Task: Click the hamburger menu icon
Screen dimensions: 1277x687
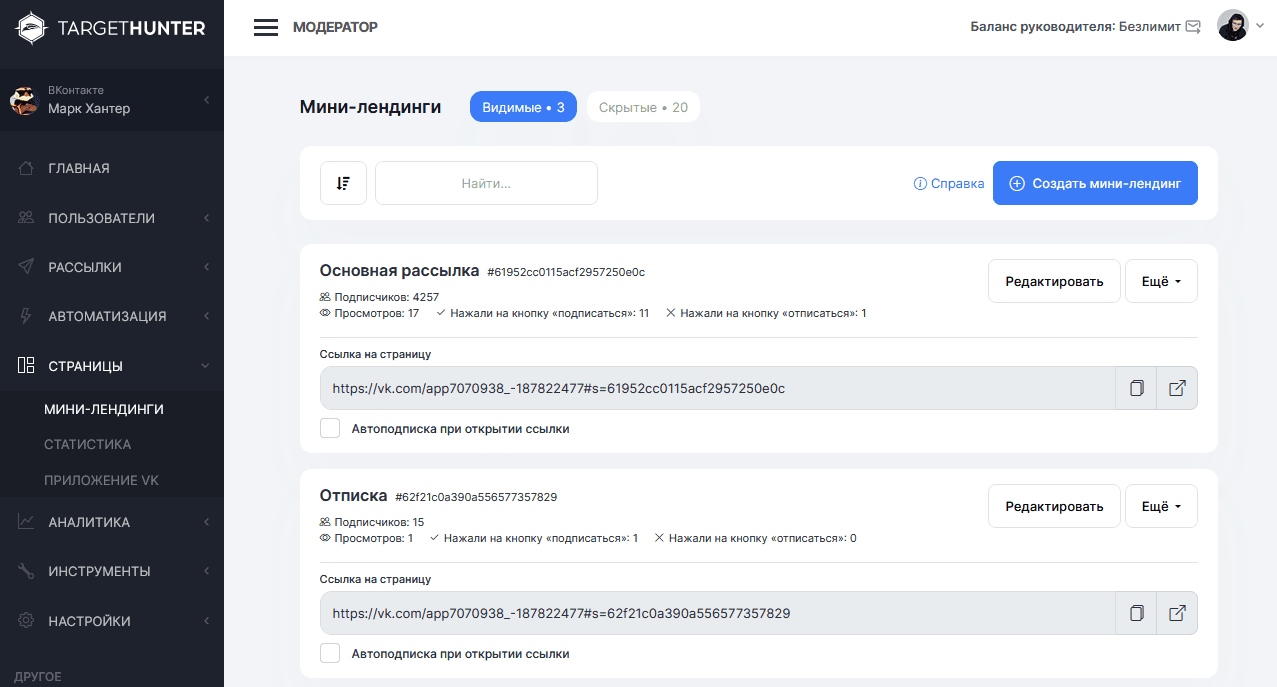Action: click(x=266, y=27)
